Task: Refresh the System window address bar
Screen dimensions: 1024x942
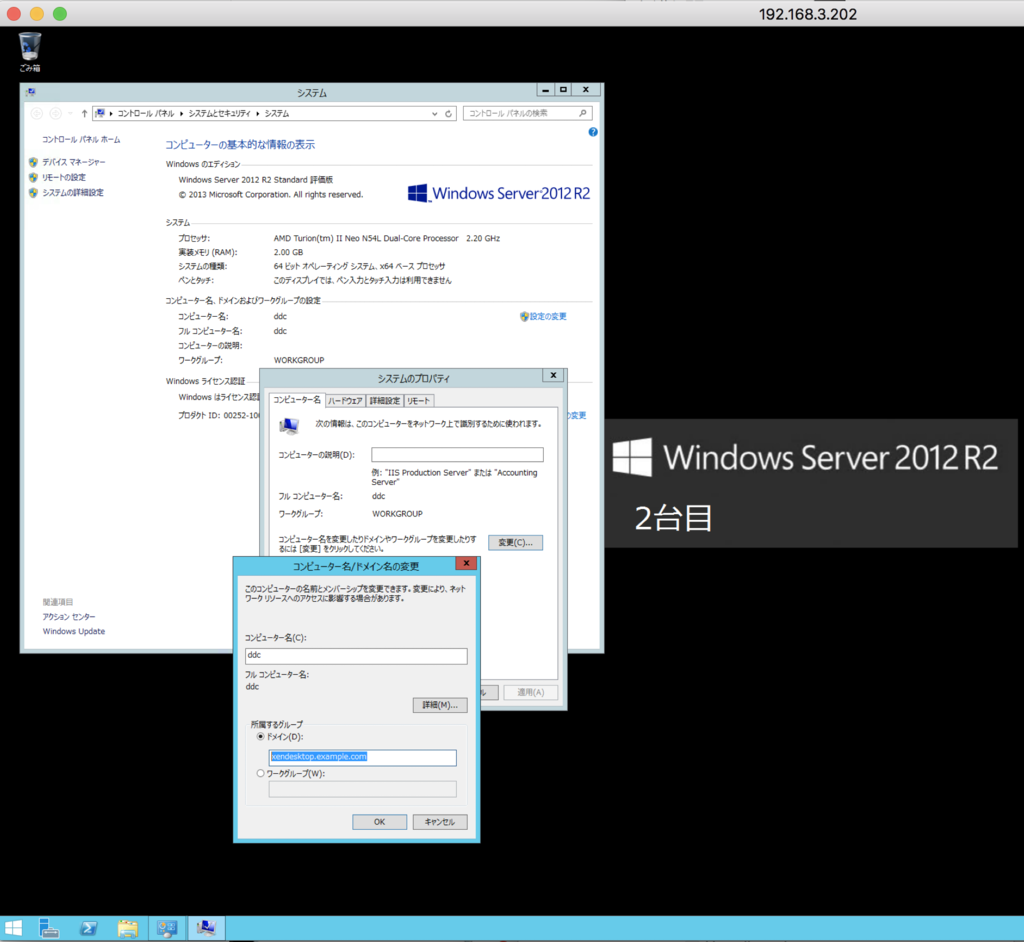Action: pos(449,114)
